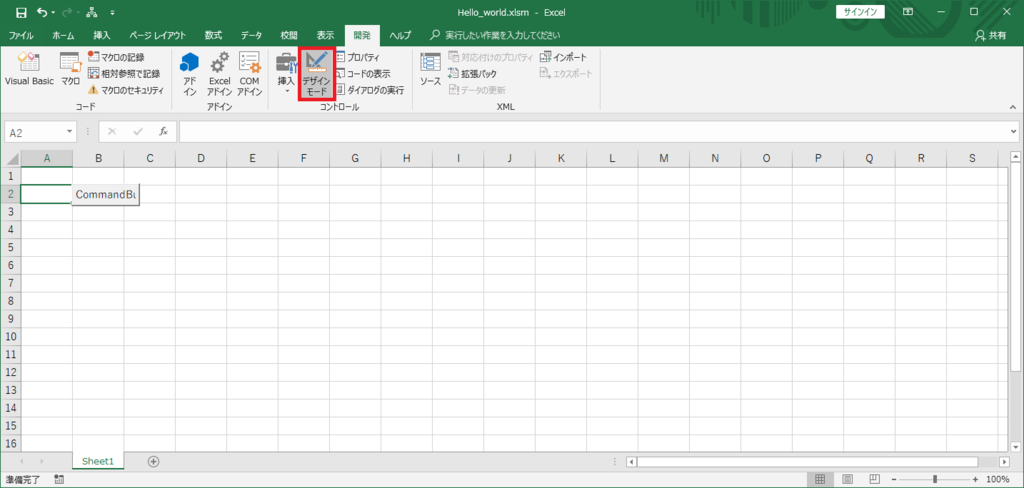Image resolution: width=1024 pixels, height=488 pixels.
Task: Switch to the View tab
Action: click(x=325, y=35)
